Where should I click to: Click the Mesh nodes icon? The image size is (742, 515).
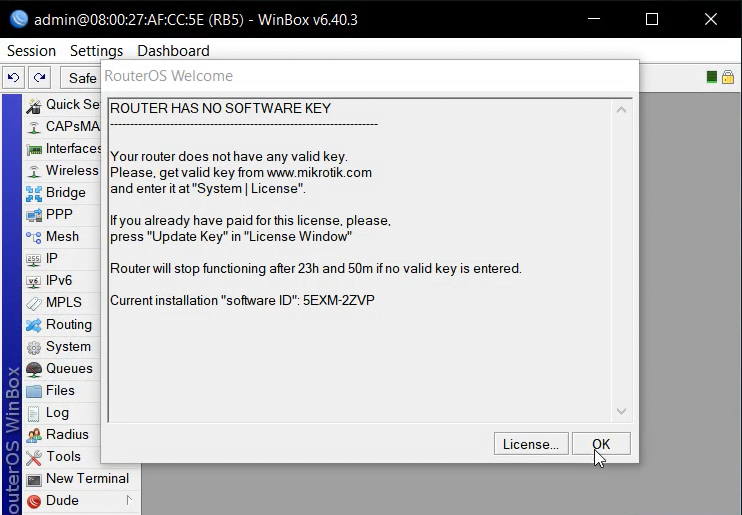34,237
